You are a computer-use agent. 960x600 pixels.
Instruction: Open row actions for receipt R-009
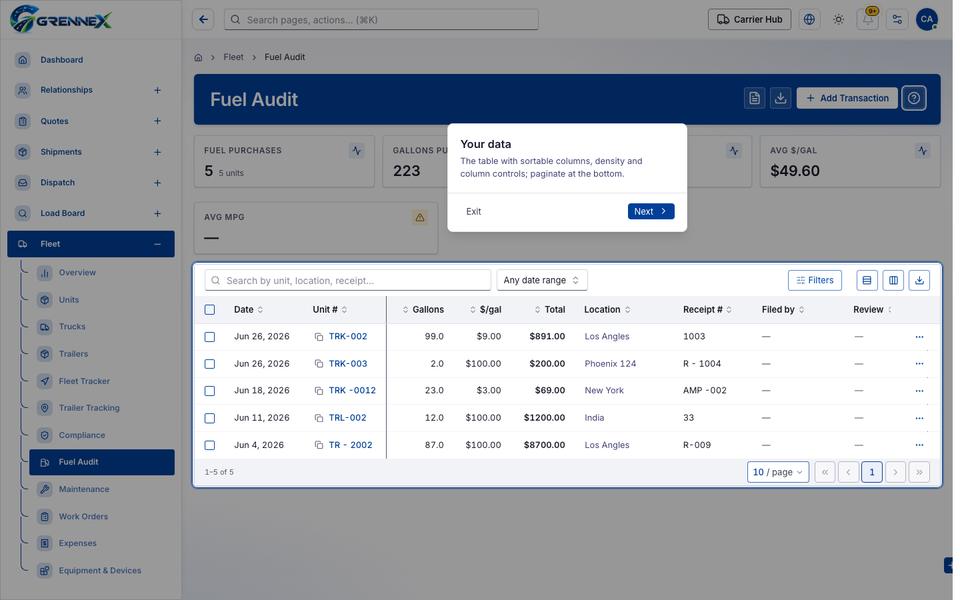pos(919,445)
